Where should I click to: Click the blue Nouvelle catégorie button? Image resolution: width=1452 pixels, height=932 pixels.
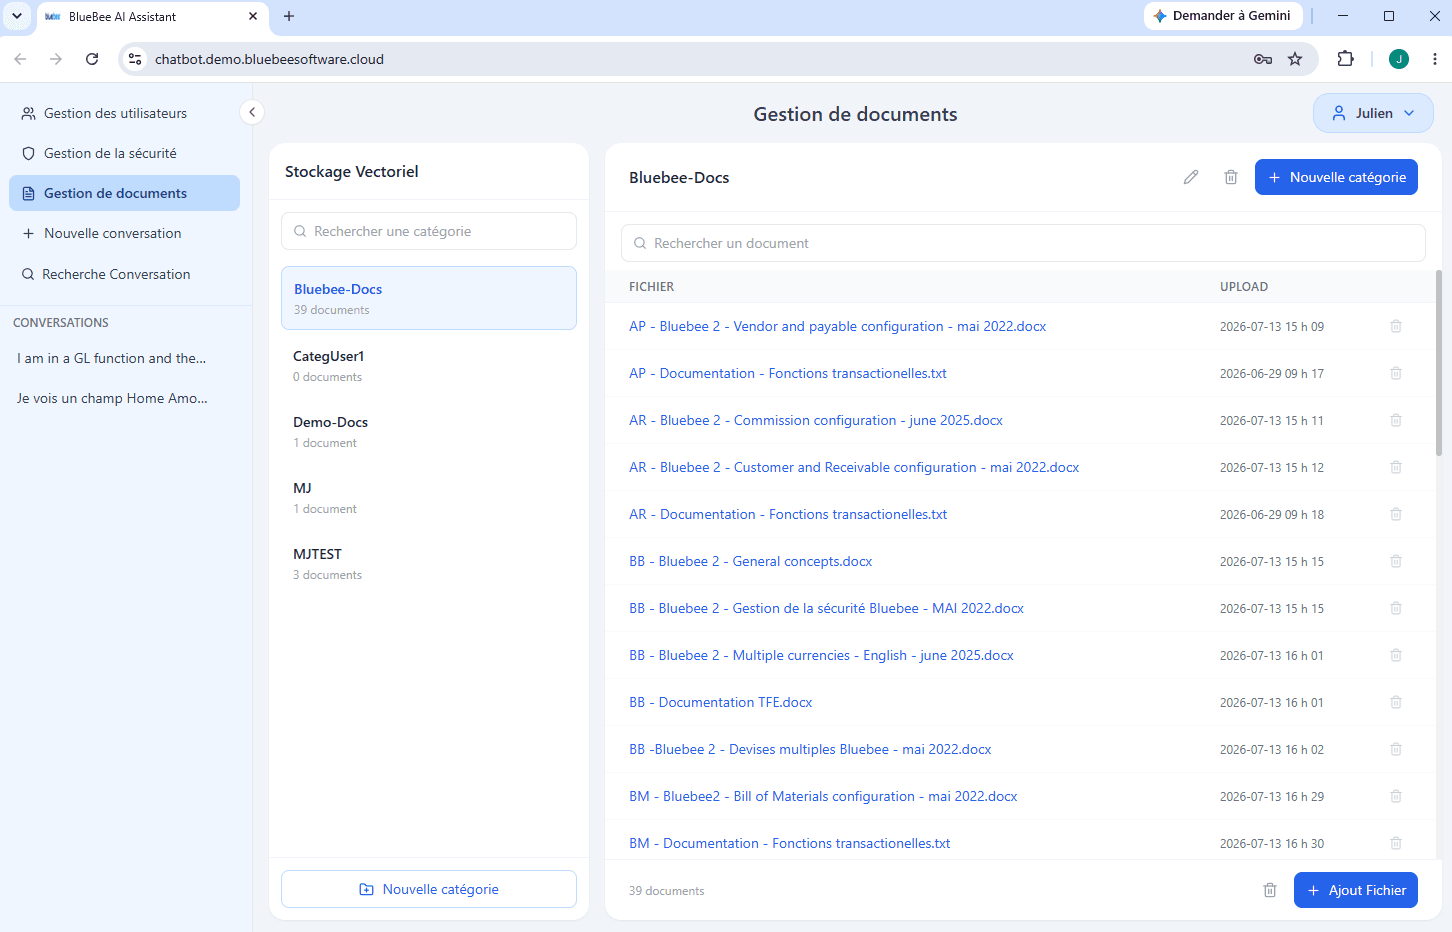1336,177
